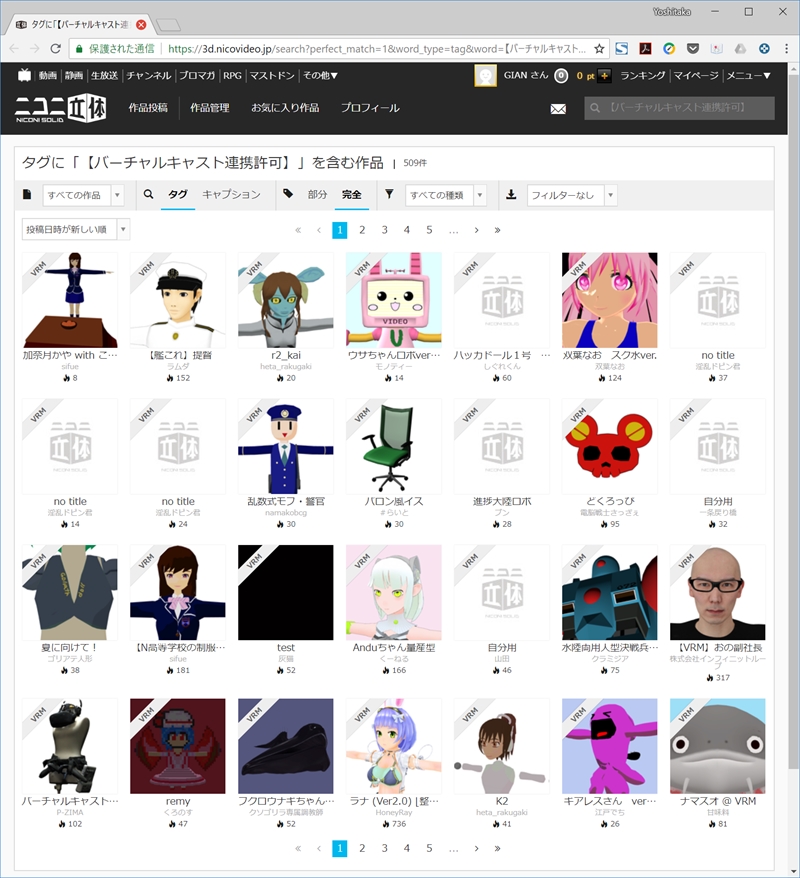This screenshot has height=878, width=800.
Task: Click the tag icon in the filter bar
Action: pyautogui.click(x=288, y=194)
